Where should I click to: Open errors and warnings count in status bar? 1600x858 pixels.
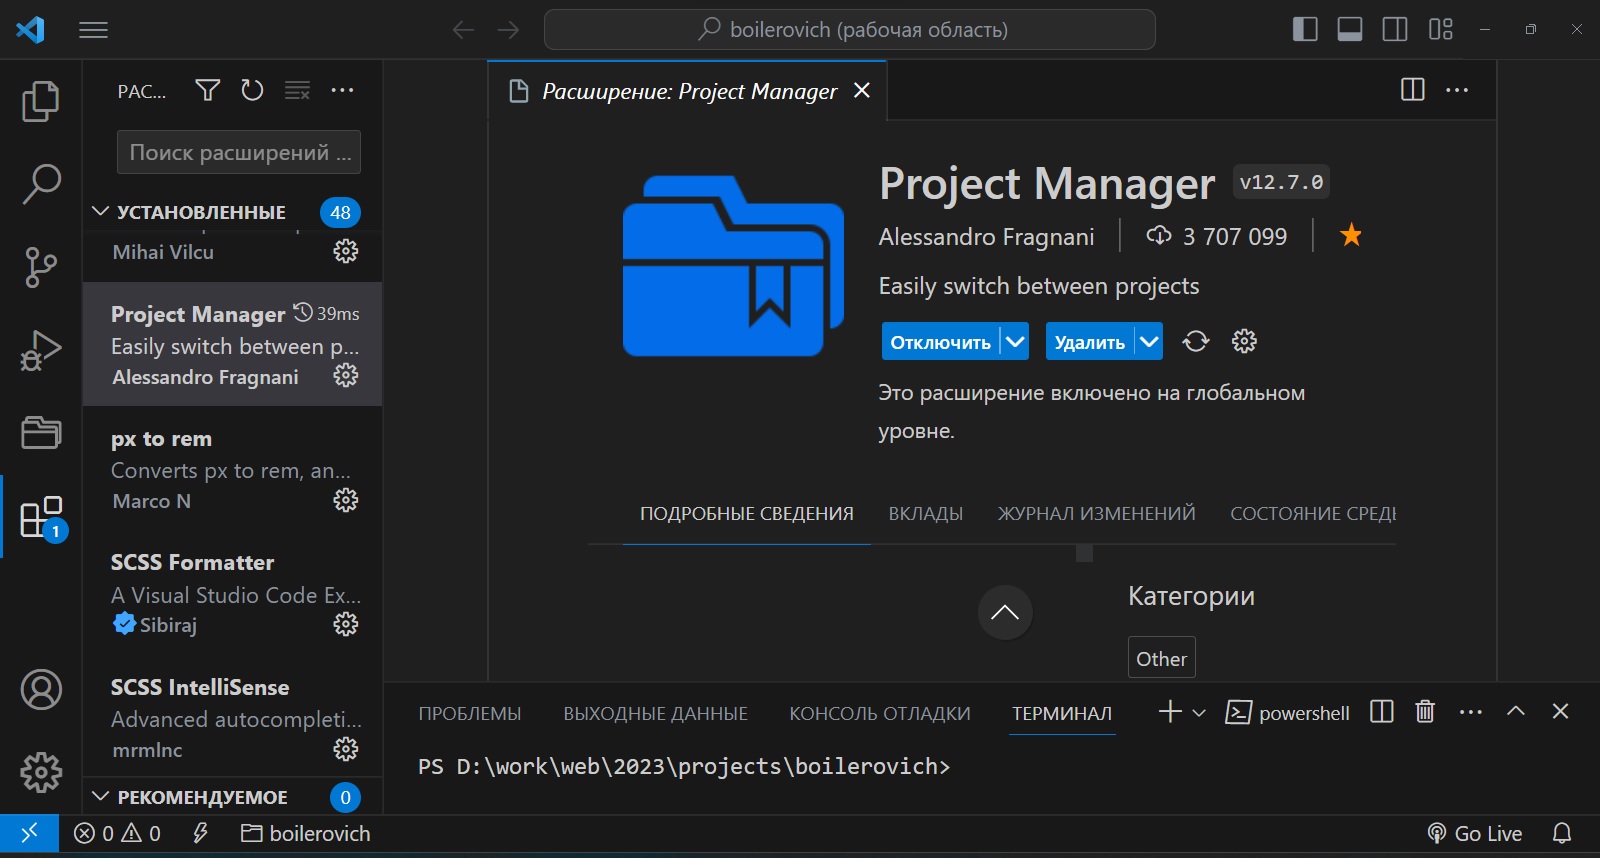pos(118,833)
